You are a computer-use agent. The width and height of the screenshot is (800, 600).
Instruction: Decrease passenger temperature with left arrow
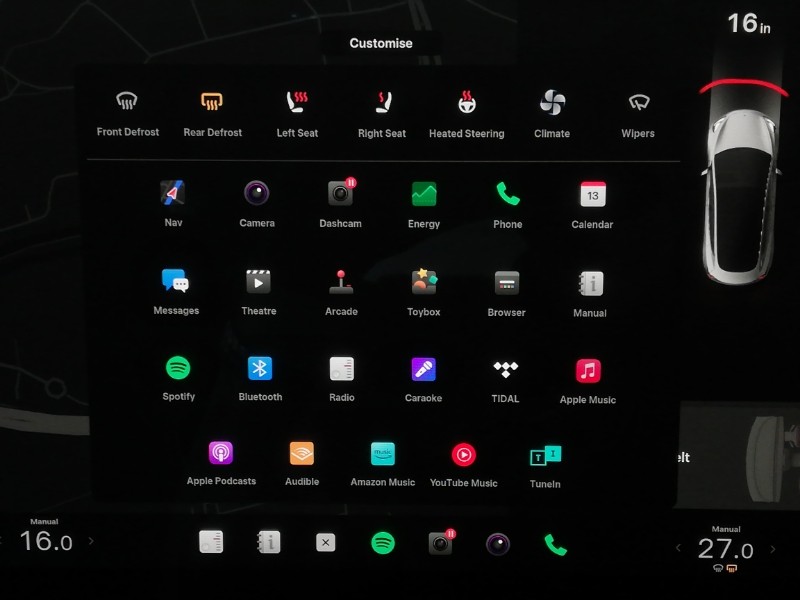679,548
